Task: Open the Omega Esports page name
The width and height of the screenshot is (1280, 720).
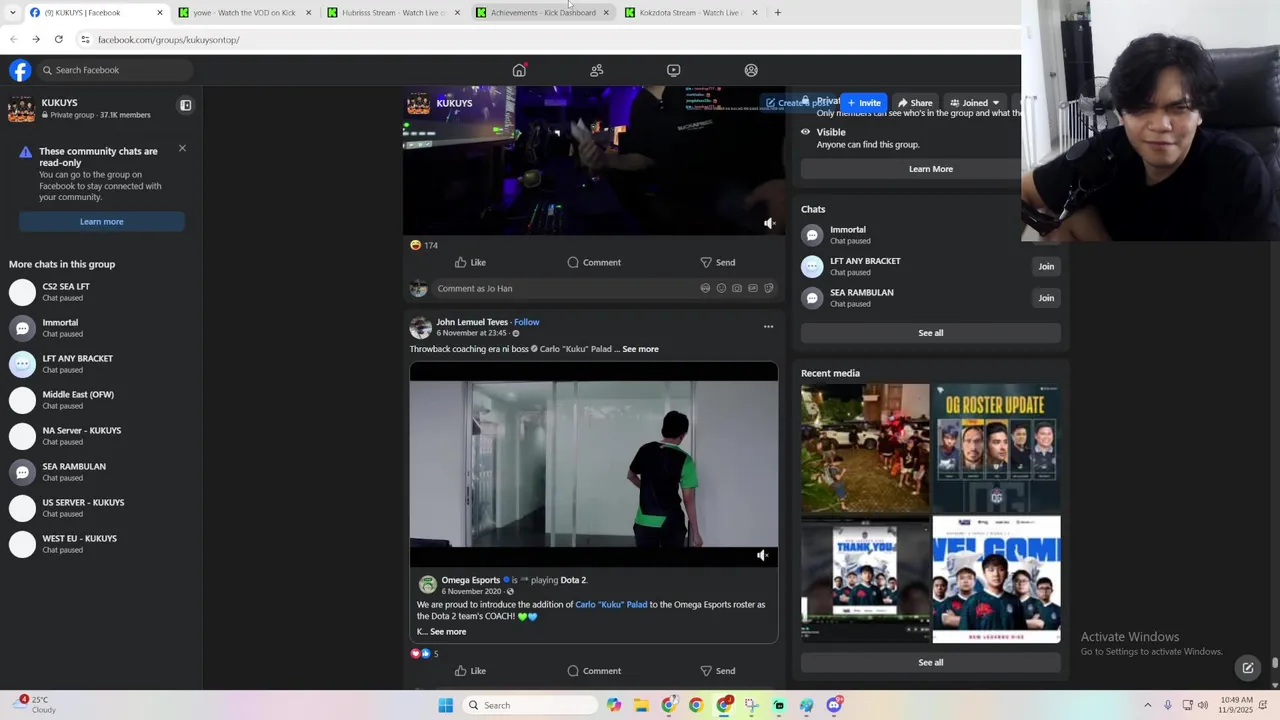Action: point(470,580)
